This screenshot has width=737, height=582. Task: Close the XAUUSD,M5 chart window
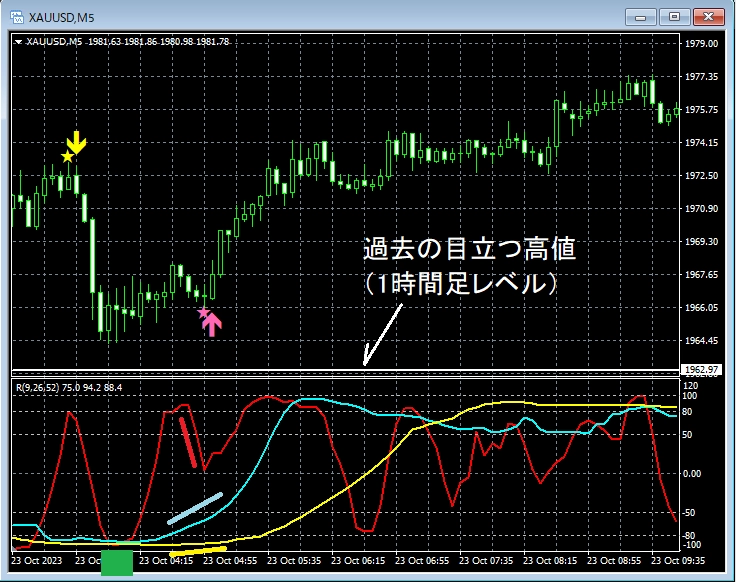click(x=708, y=17)
